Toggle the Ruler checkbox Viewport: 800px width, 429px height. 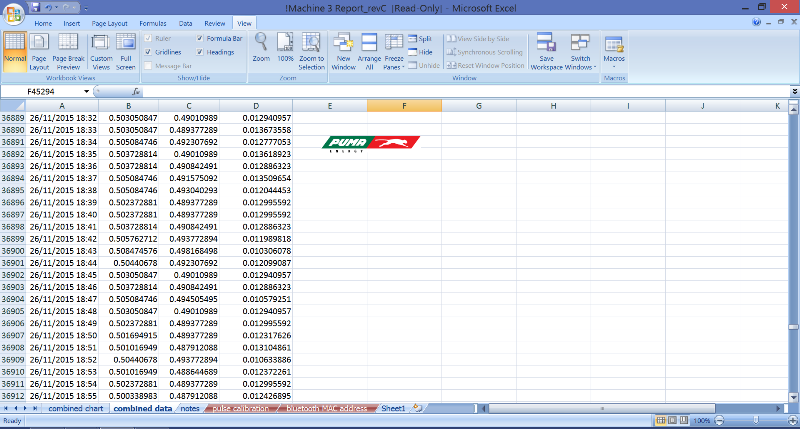coord(148,38)
